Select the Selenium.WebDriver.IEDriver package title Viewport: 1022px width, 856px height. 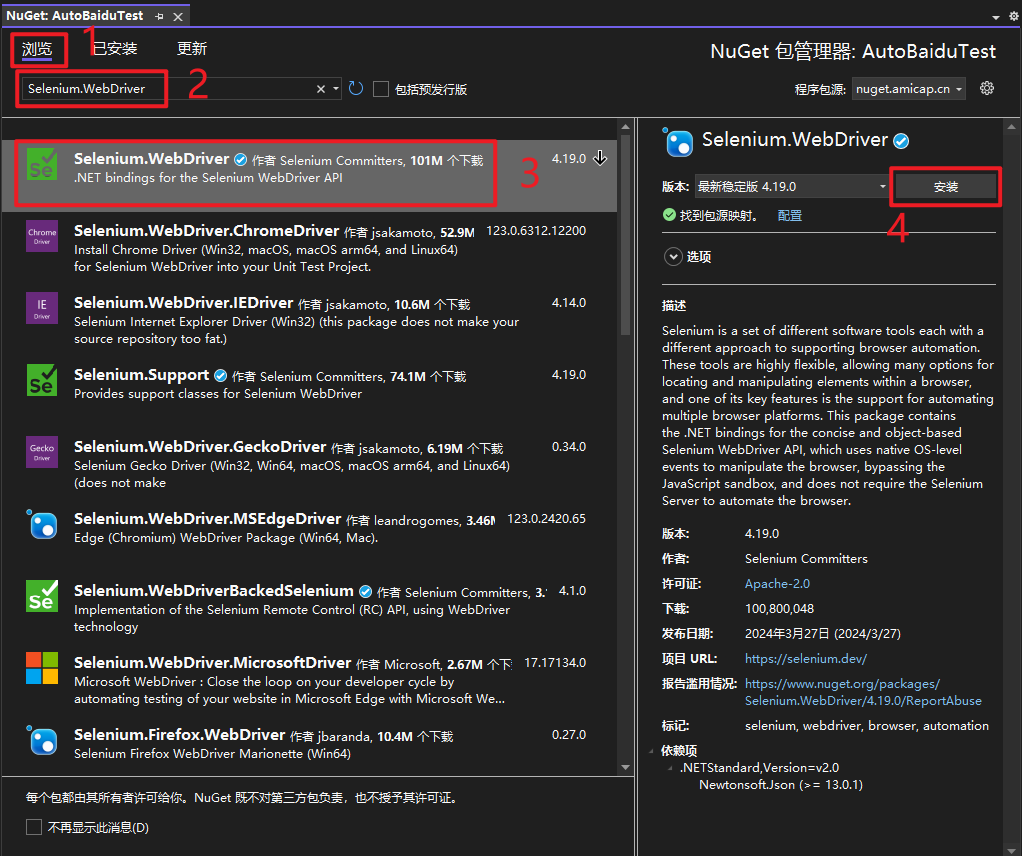coord(184,303)
